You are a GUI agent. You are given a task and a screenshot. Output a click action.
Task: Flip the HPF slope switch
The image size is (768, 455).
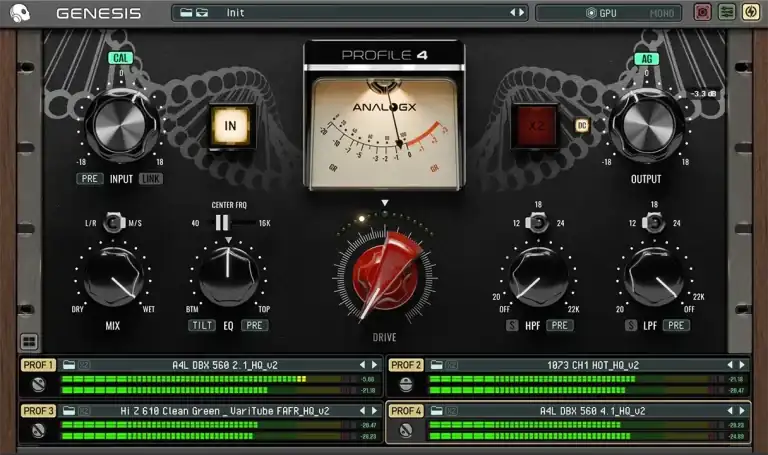pyautogui.click(x=537, y=223)
